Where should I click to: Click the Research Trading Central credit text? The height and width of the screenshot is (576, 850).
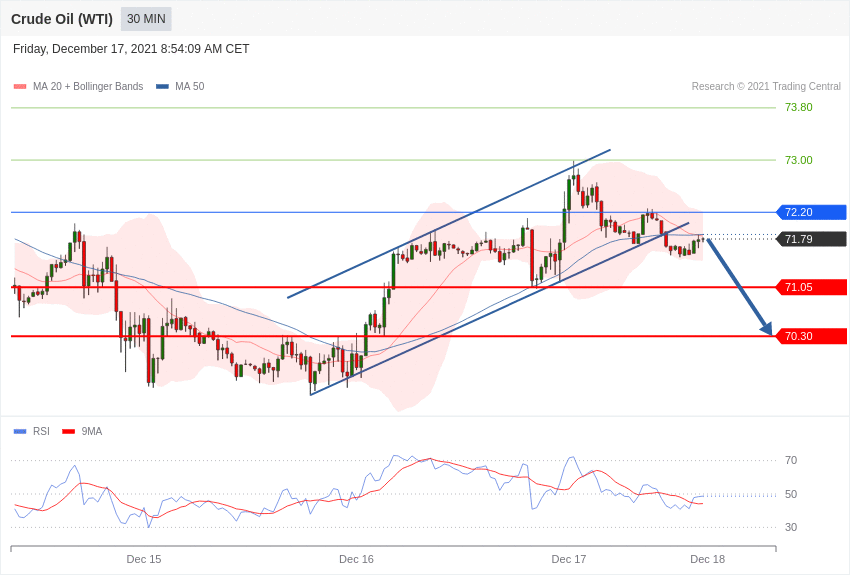[x=766, y=87]
